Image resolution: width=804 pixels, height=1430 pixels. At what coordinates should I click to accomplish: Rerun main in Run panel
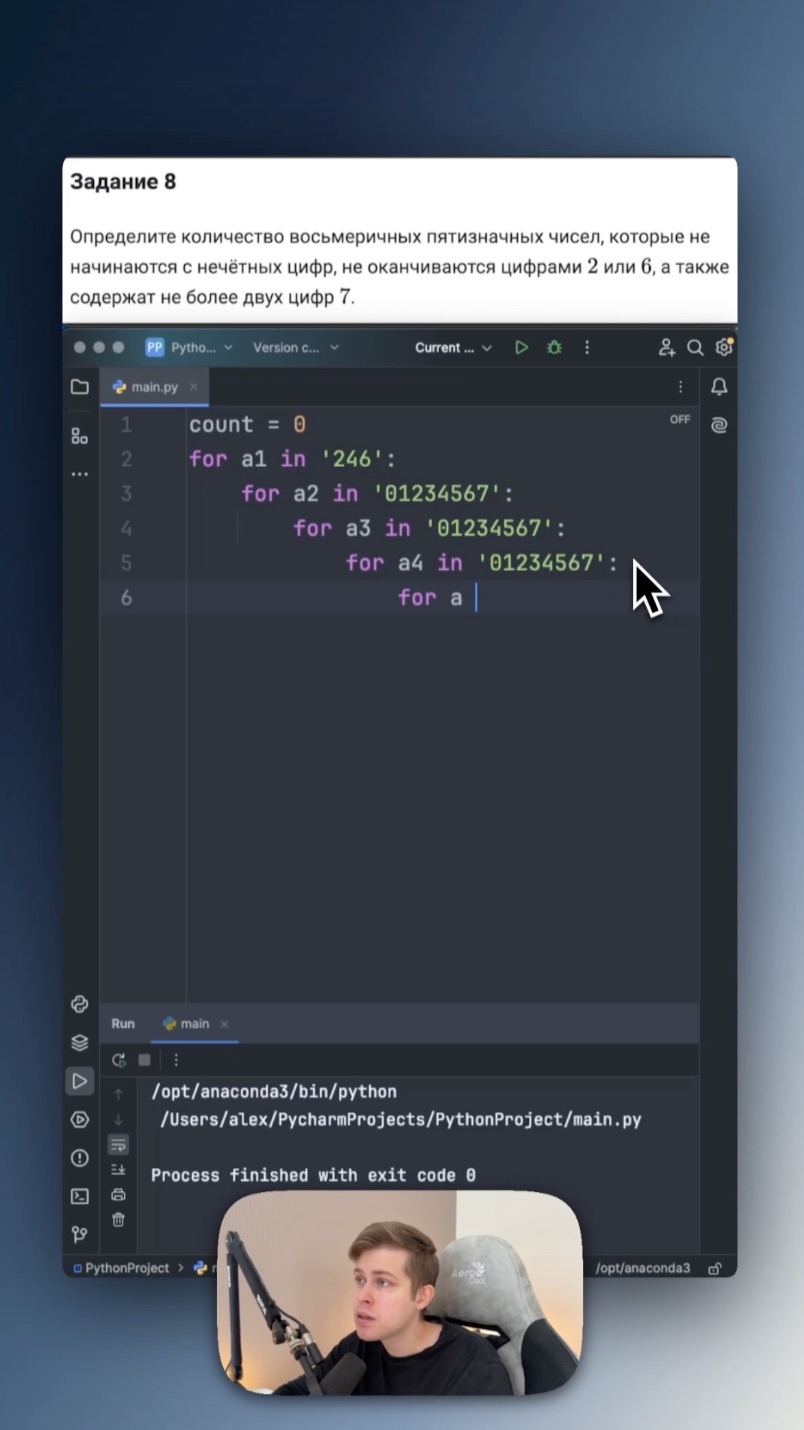point(119,1060)
